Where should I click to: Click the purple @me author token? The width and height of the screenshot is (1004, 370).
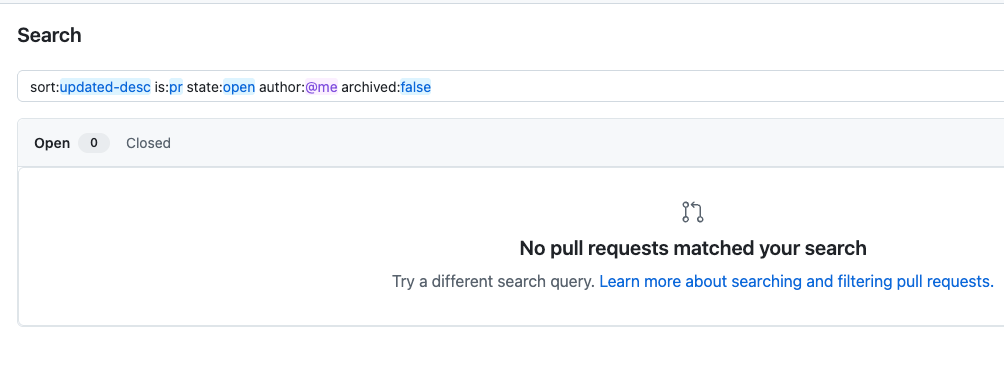(x=321, y=87)
